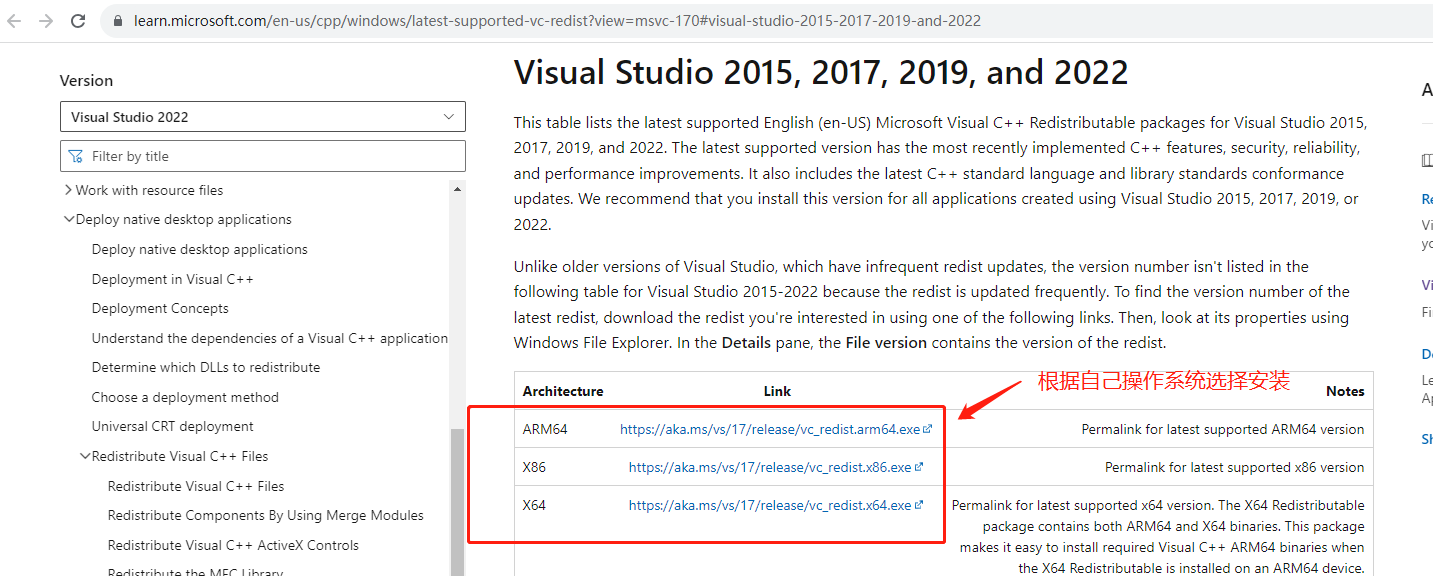Screen dimensions: 1433x576
Task: Click the sidebar scrollbar thumb
Action: pyautogui.click(x=458, y=502)
